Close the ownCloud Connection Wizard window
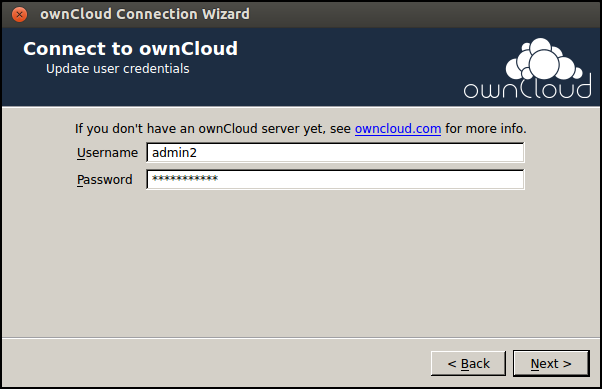 (x=19, y=15)
